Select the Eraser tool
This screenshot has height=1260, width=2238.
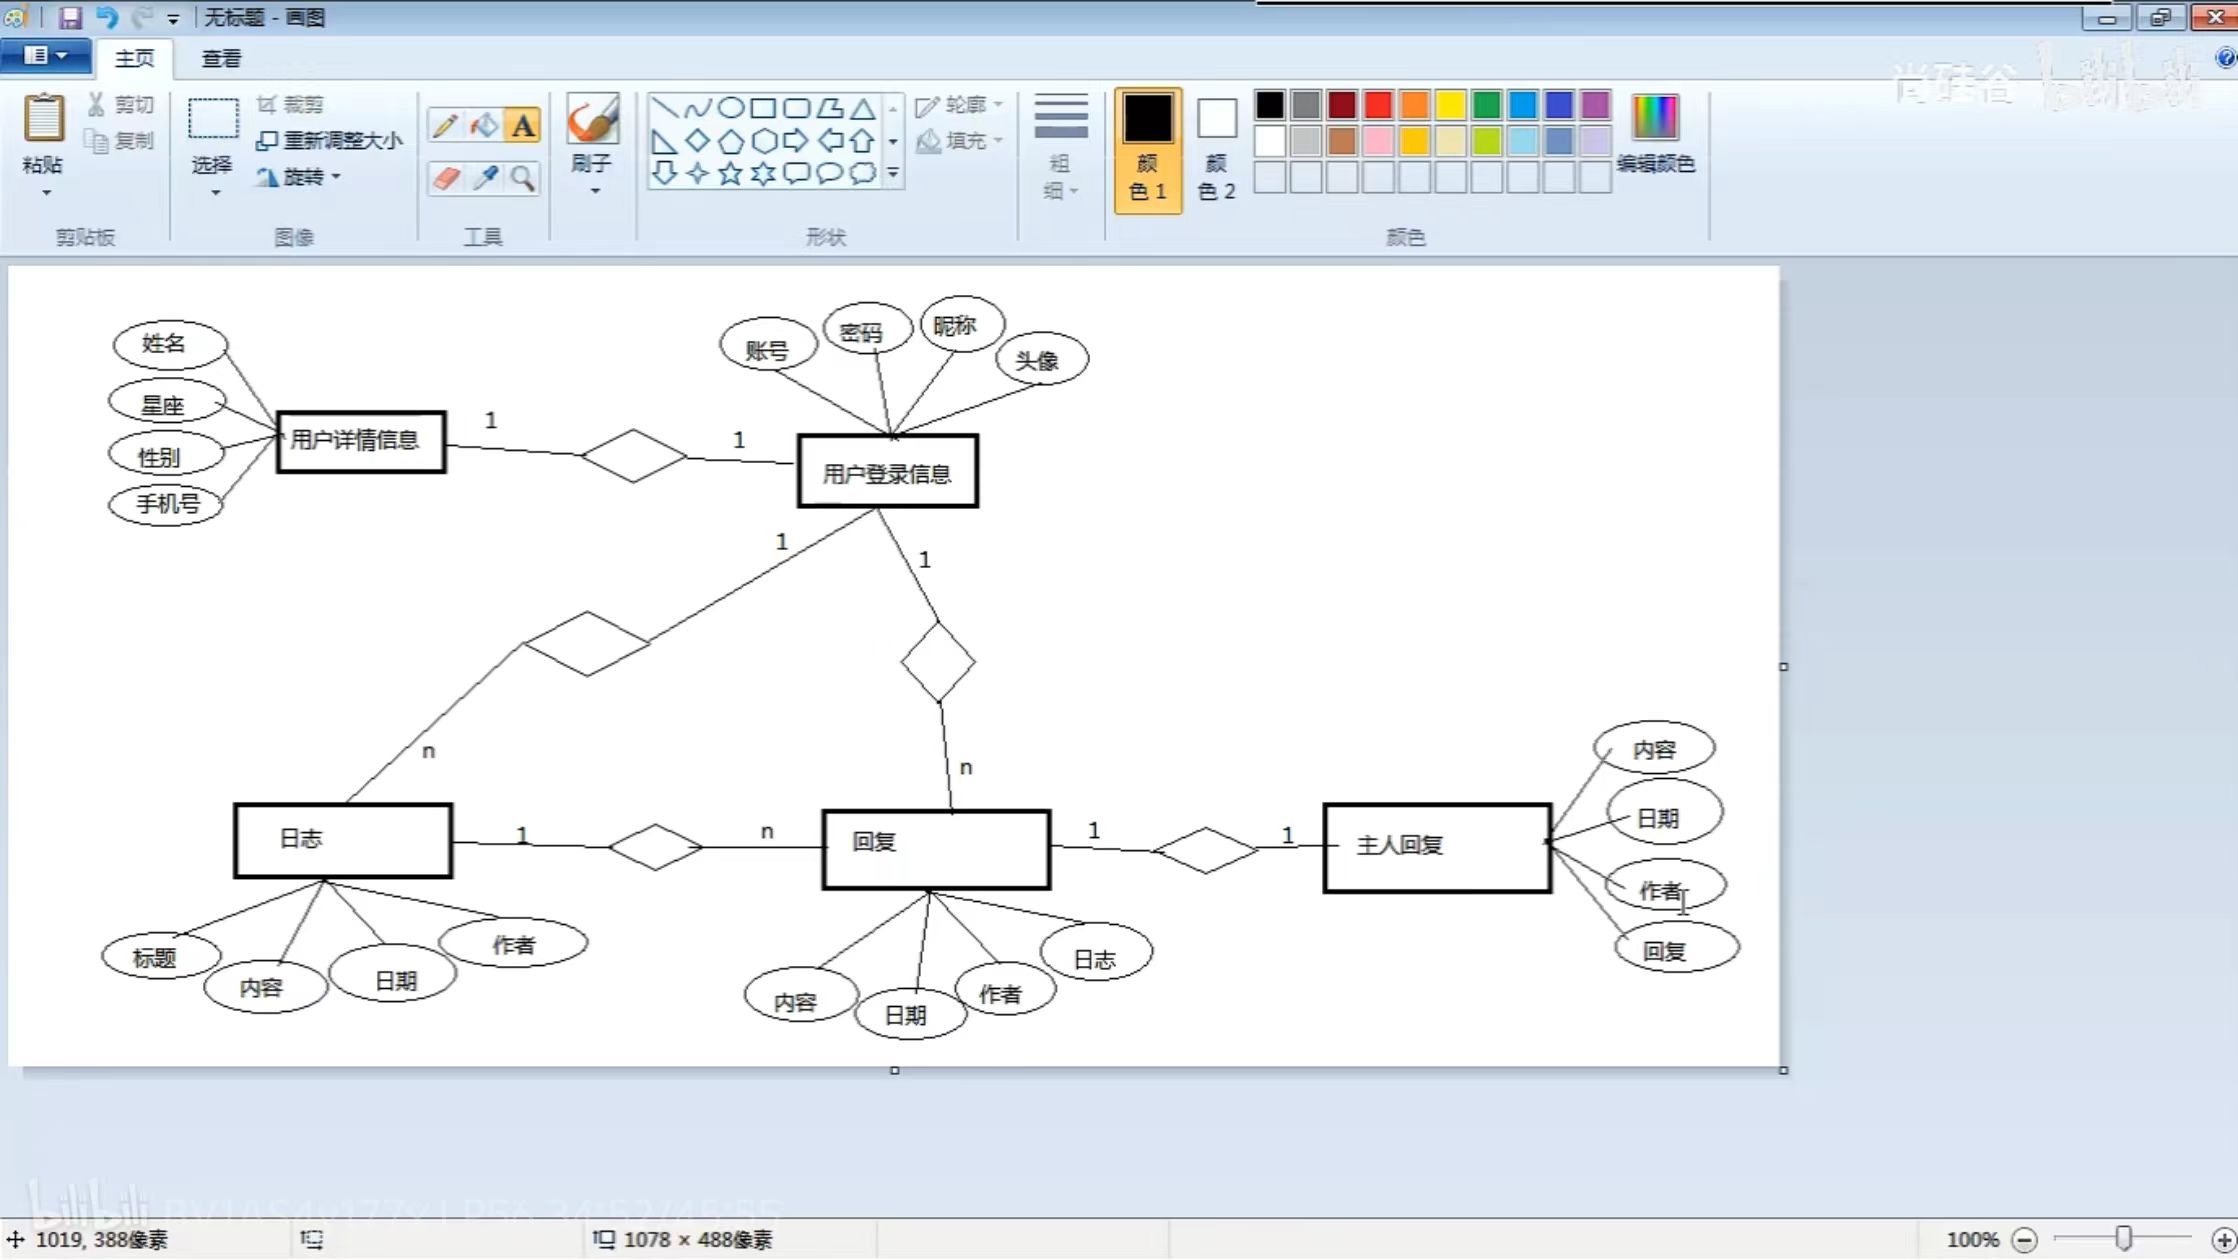click(446, 178)
